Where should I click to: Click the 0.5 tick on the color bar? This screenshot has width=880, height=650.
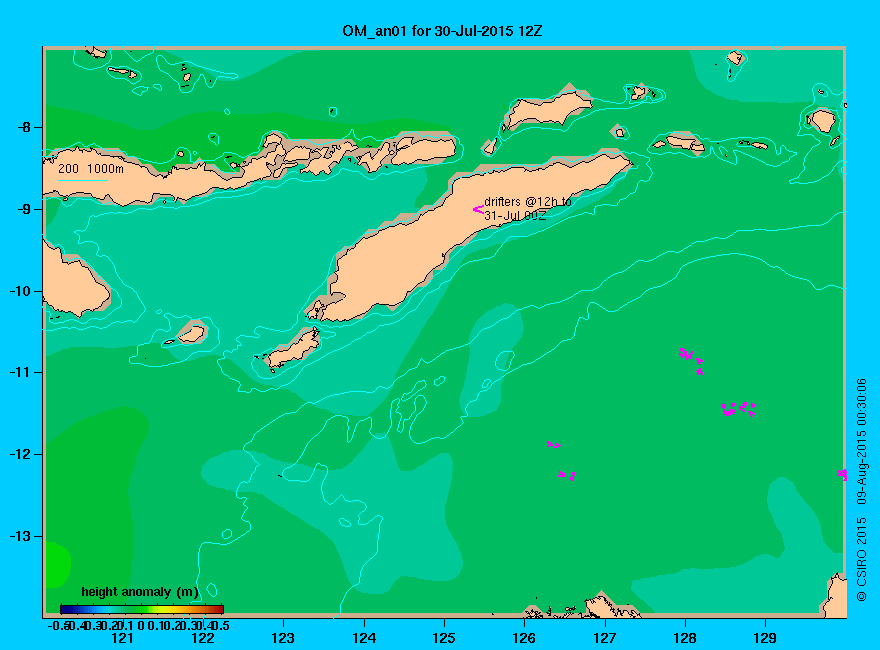221,625
